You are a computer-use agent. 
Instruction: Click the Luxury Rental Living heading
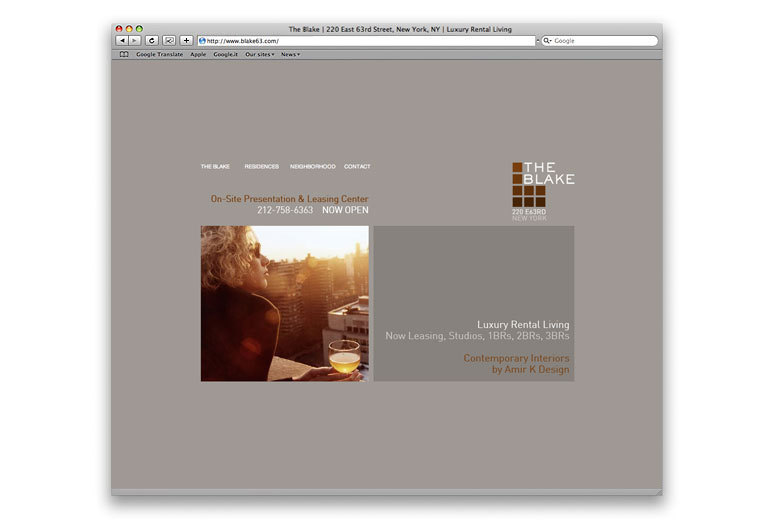coord(523,325)
